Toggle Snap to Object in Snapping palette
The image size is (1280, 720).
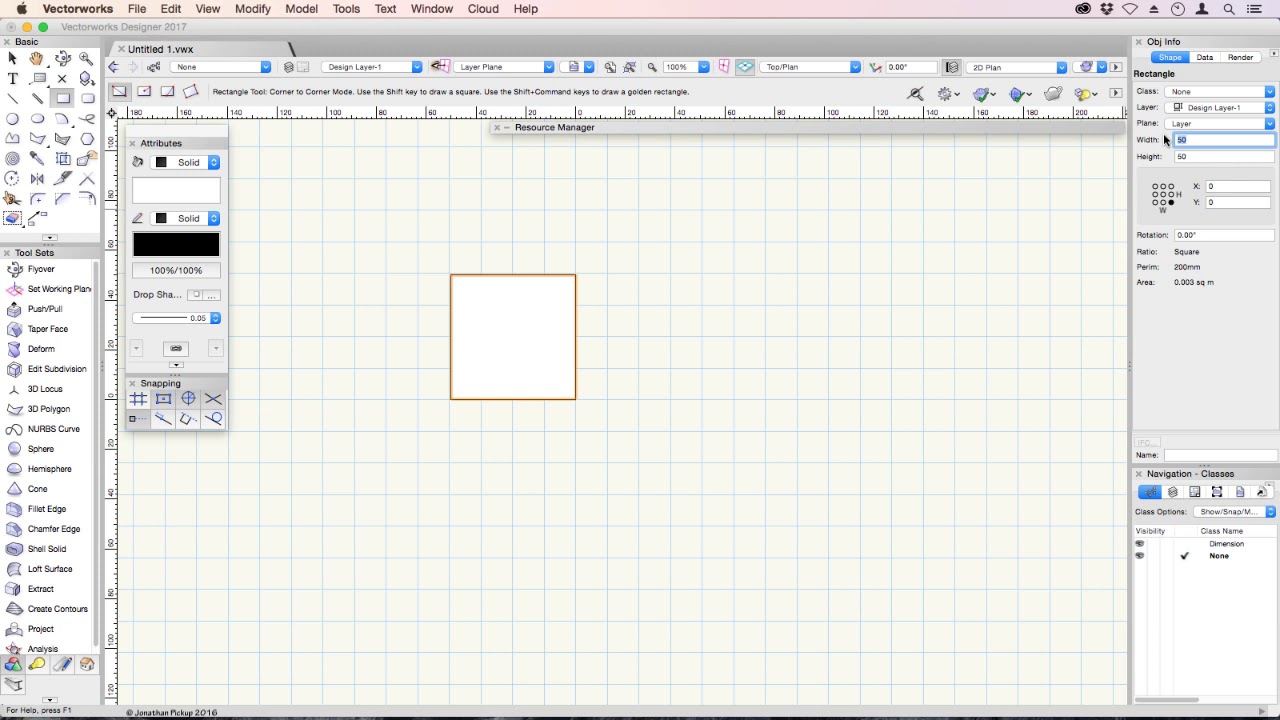tap(163, 399)
